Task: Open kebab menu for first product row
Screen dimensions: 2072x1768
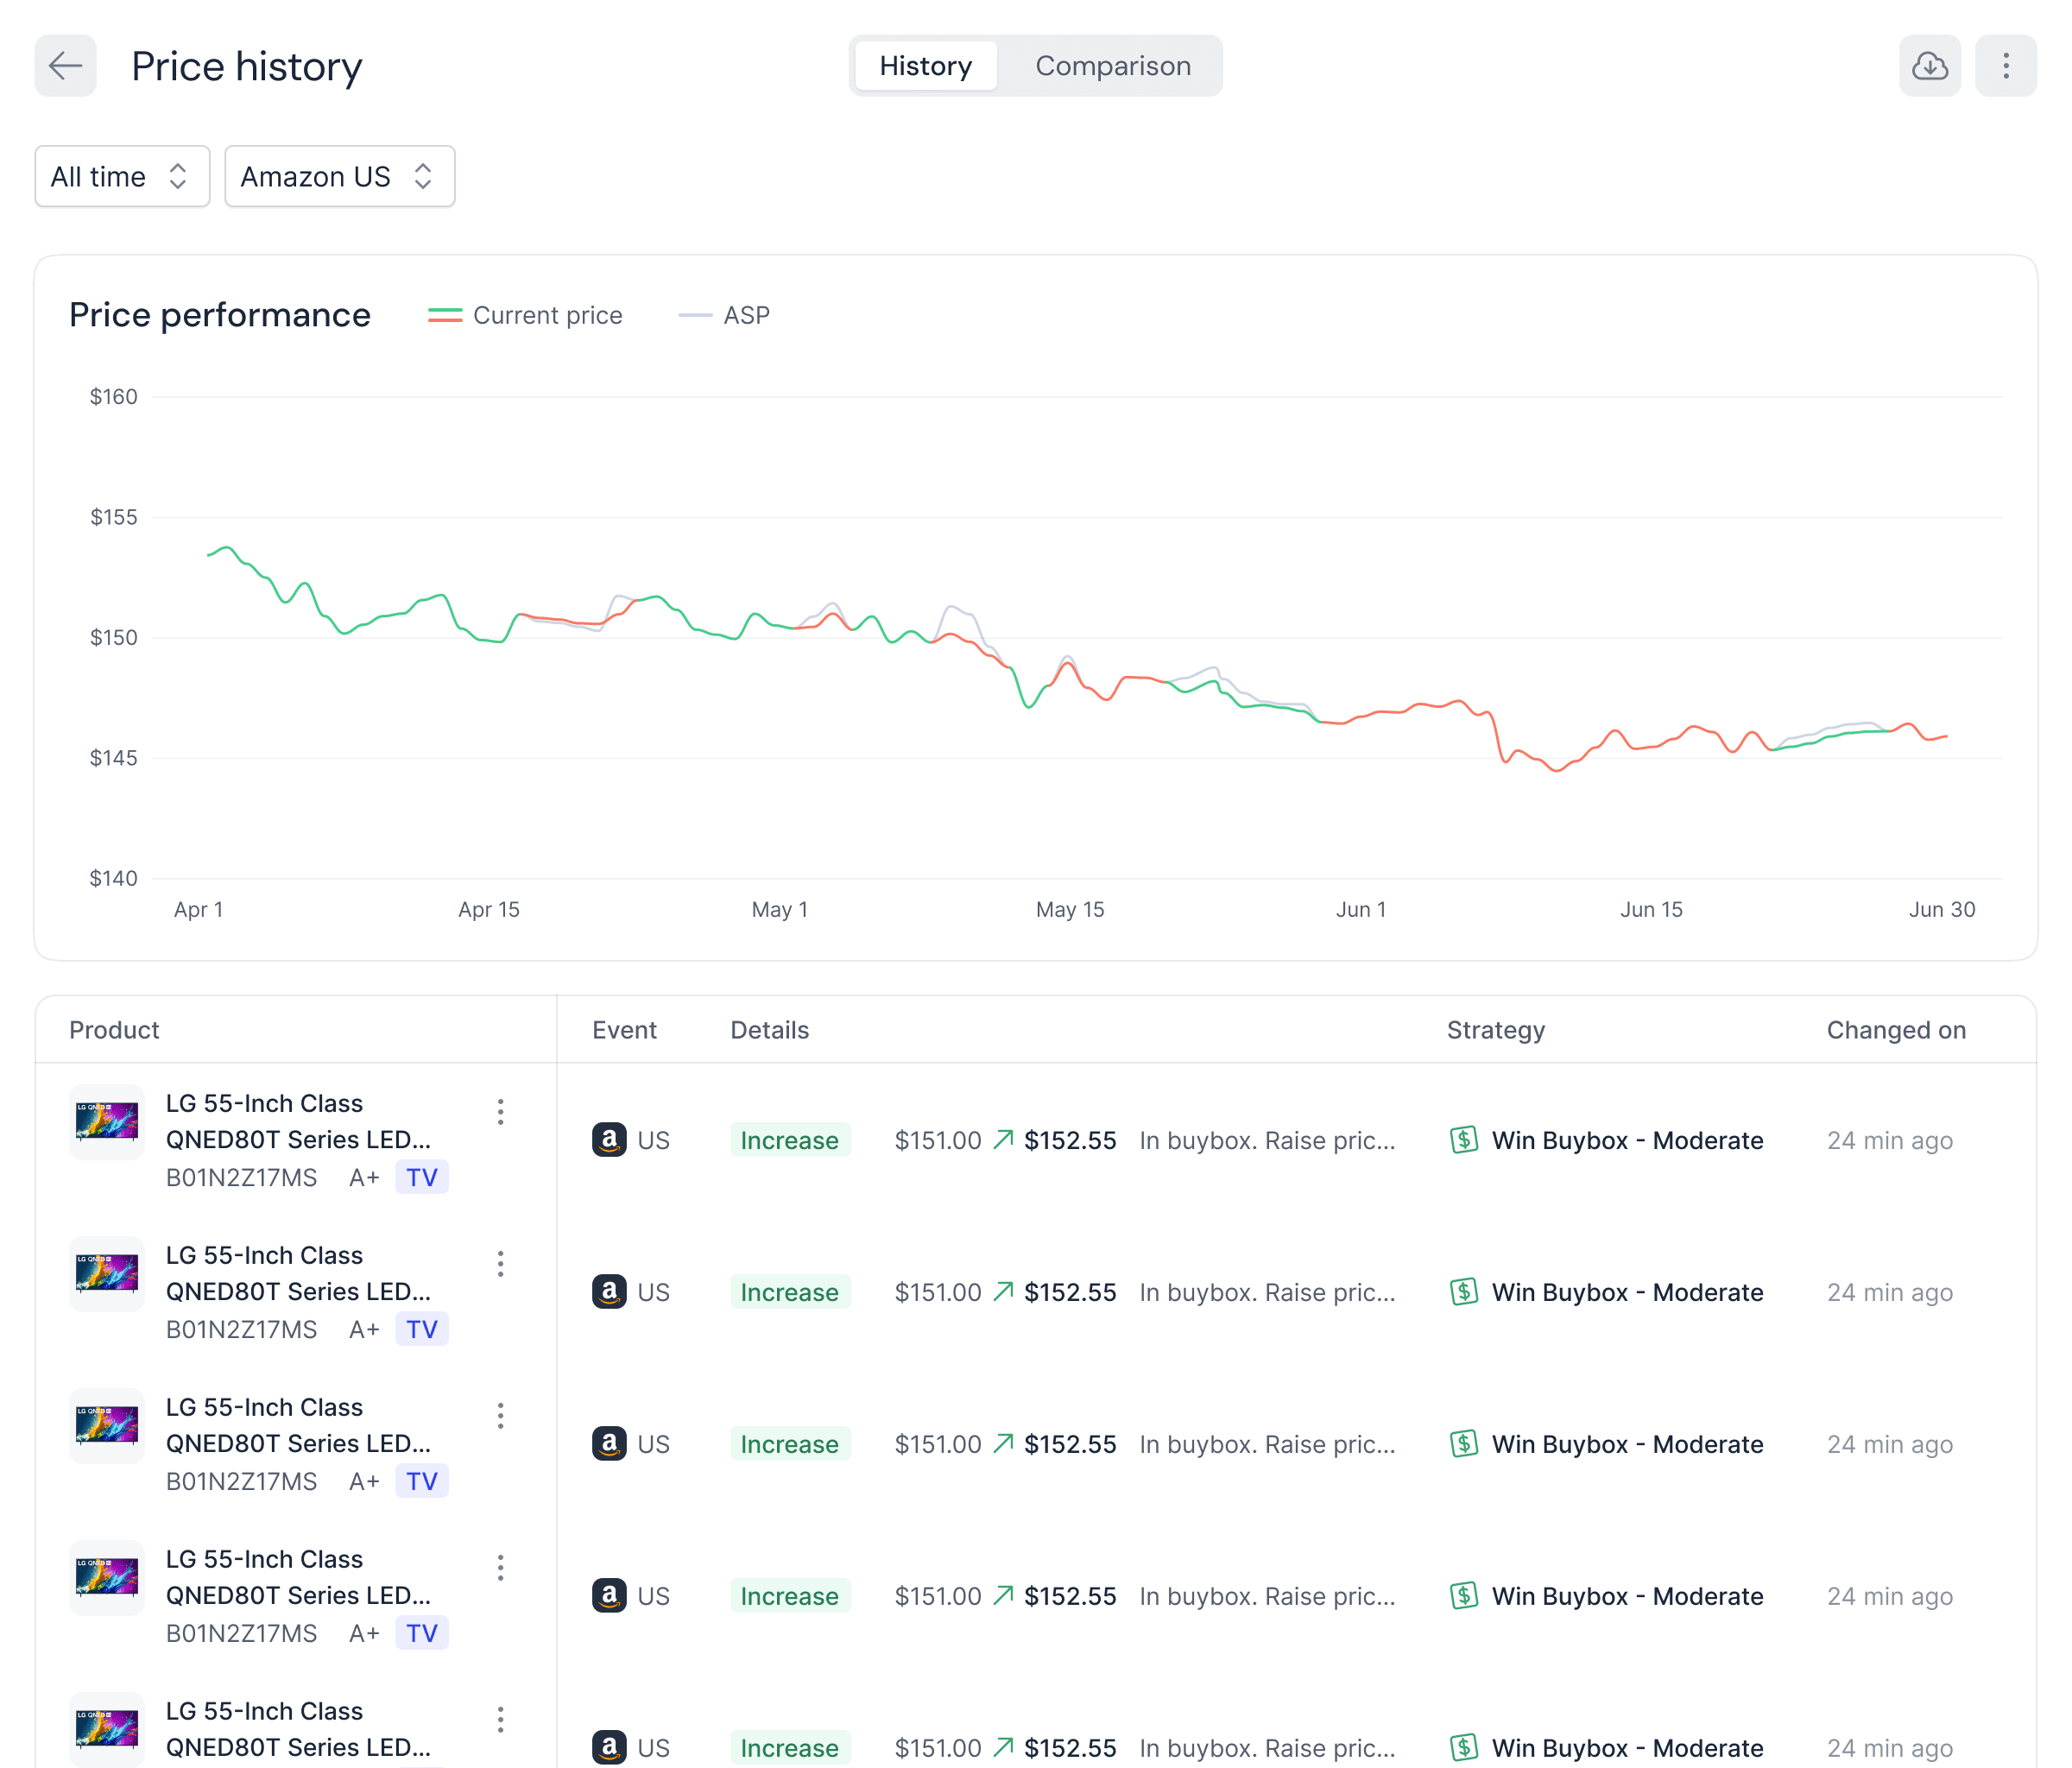Action: tap(500, 1112)
